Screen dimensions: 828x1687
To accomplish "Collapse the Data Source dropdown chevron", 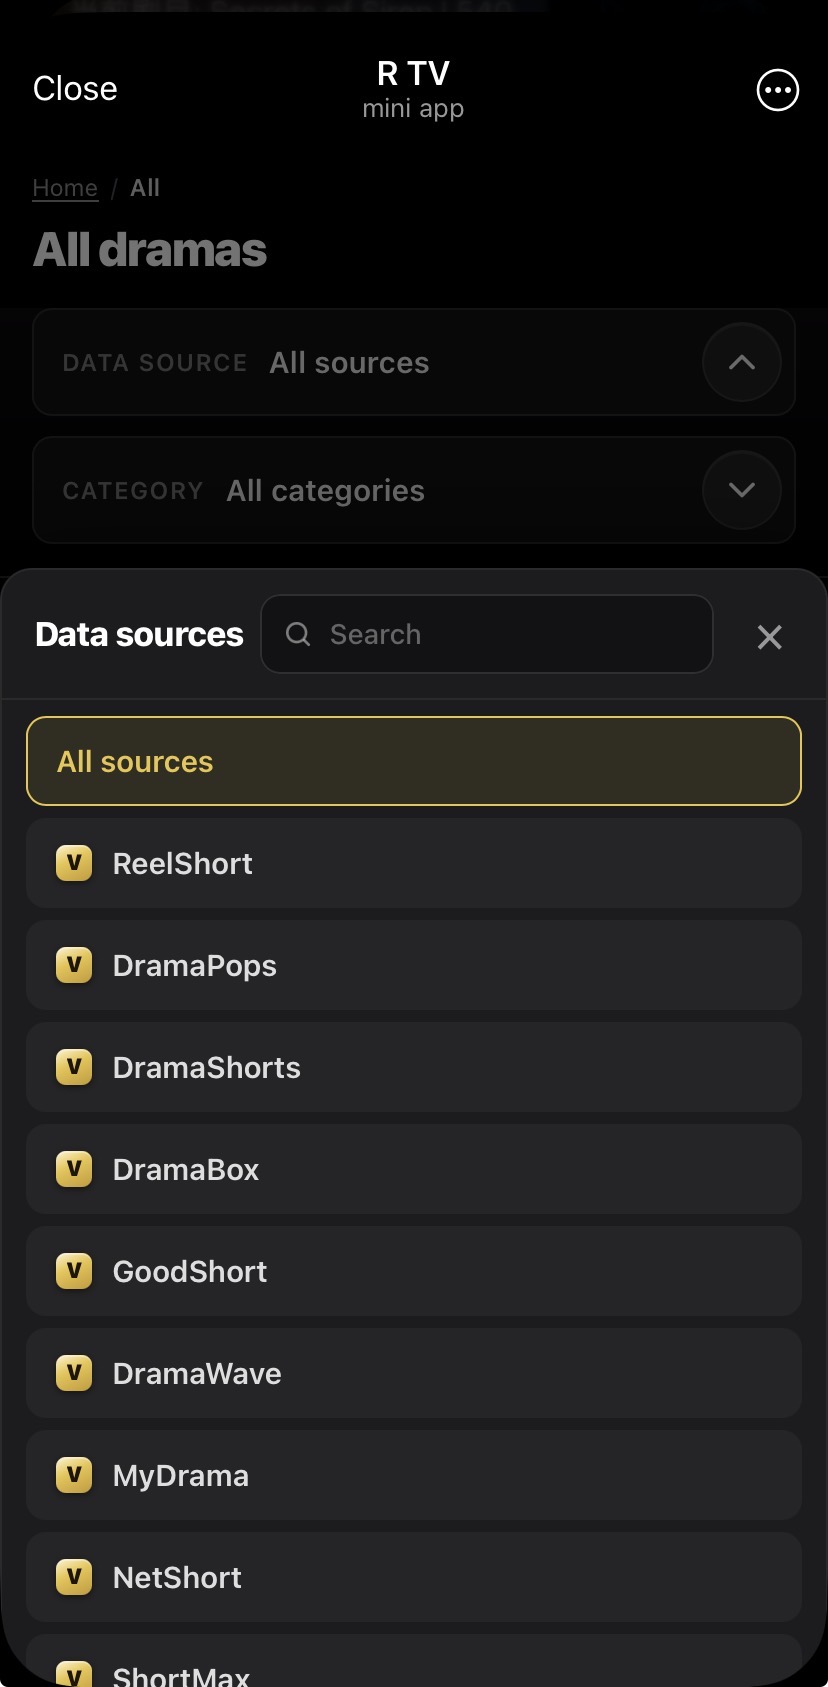I will point(741,362).
